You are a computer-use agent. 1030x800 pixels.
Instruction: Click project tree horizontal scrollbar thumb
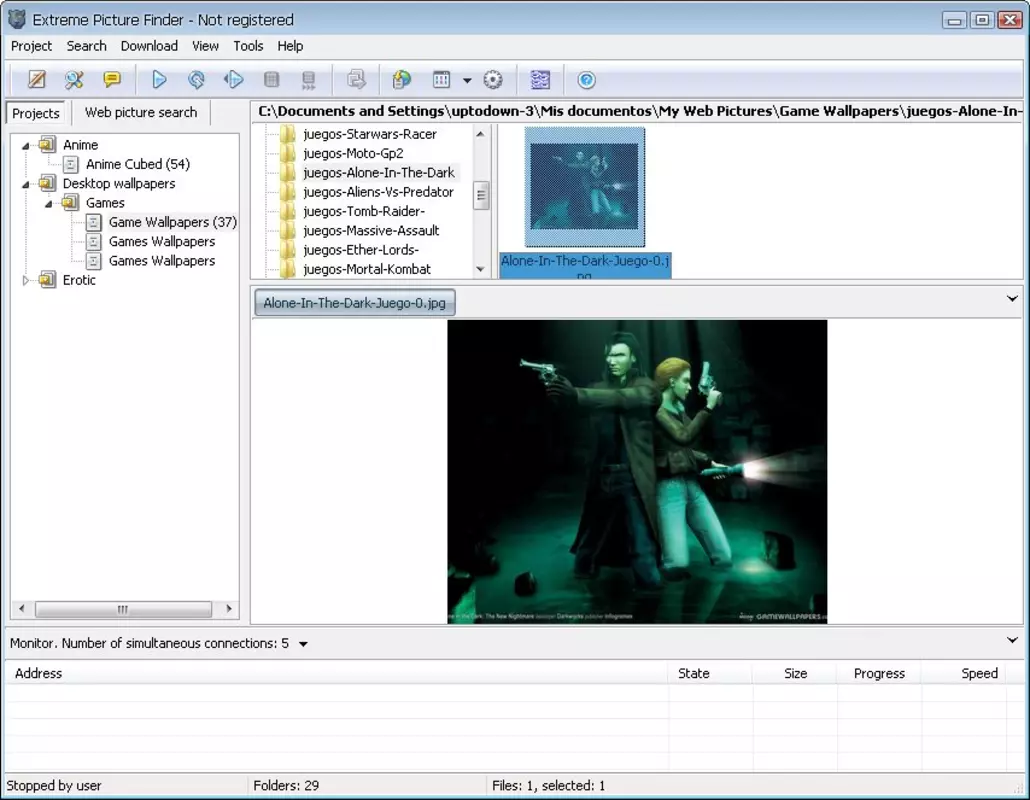pos(123,610)
